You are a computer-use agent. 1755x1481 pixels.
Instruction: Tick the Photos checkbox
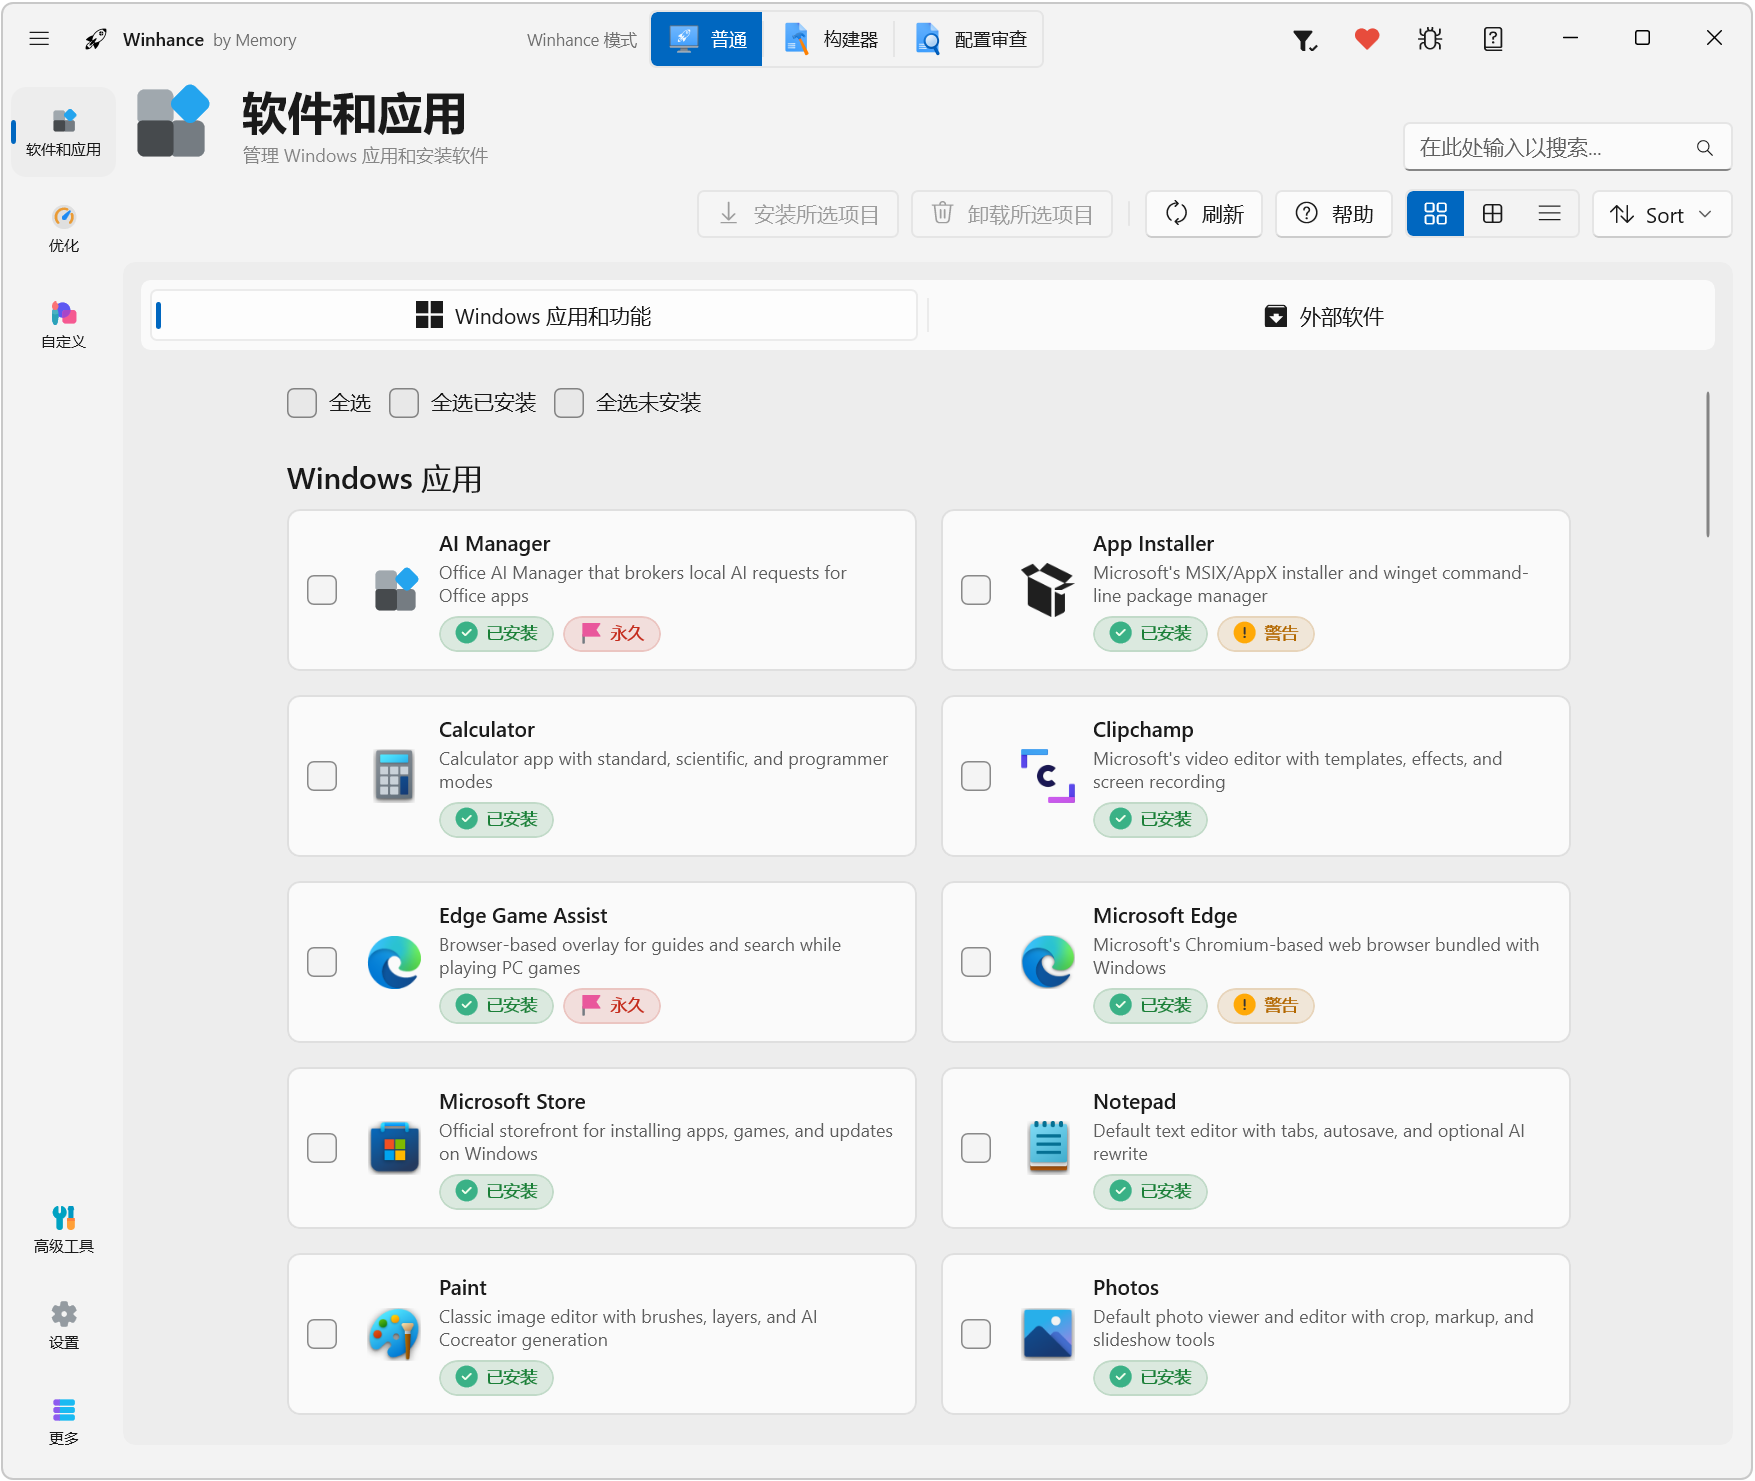click(976, 1334)
